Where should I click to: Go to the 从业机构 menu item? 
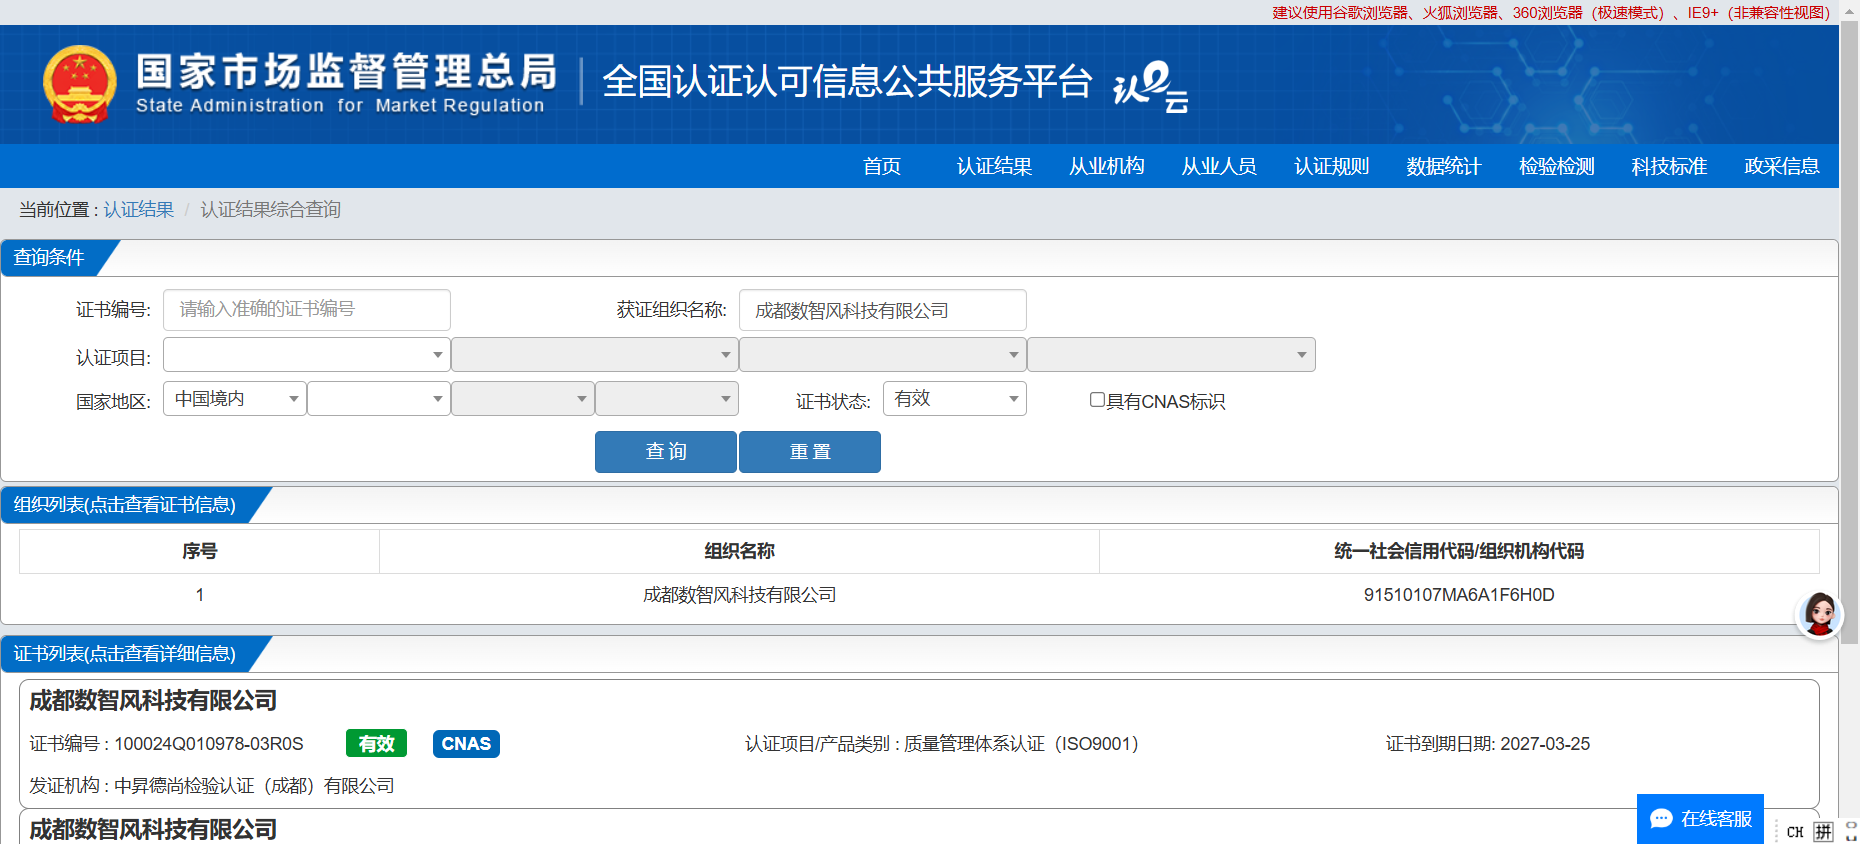tap(1106, 166)
